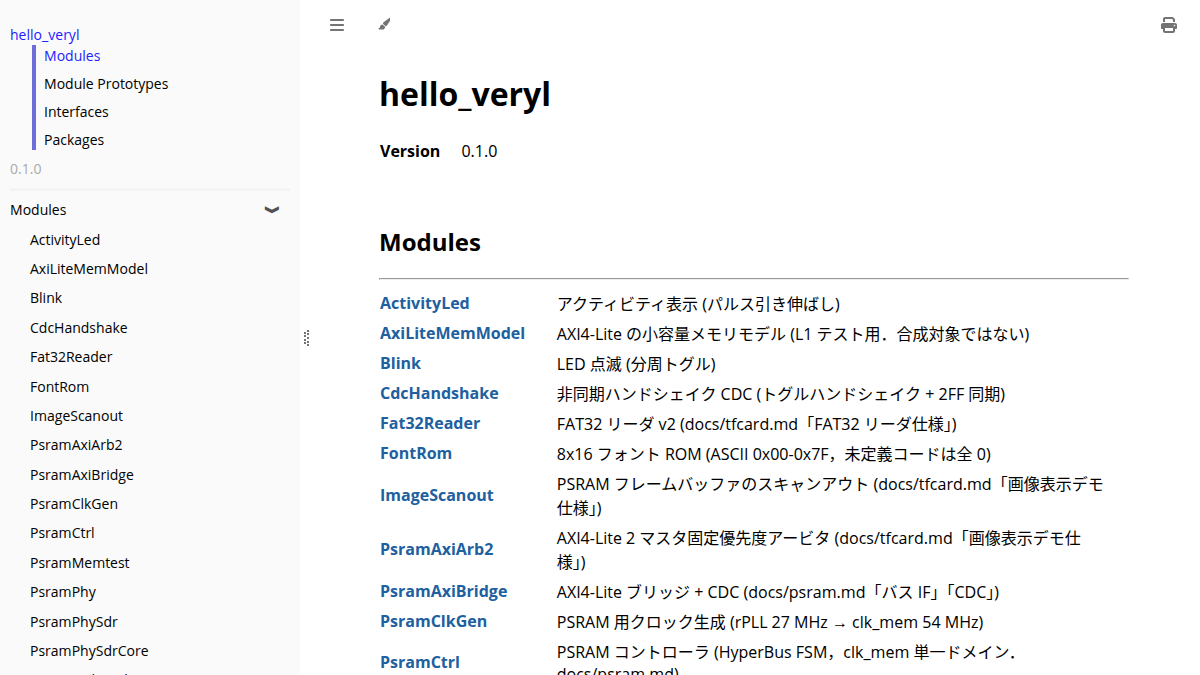Viewport: 1200px width, 675px height.
Task: Open PsramPhySdrCore in the sidebar list
Action: [x=89, y=651]
